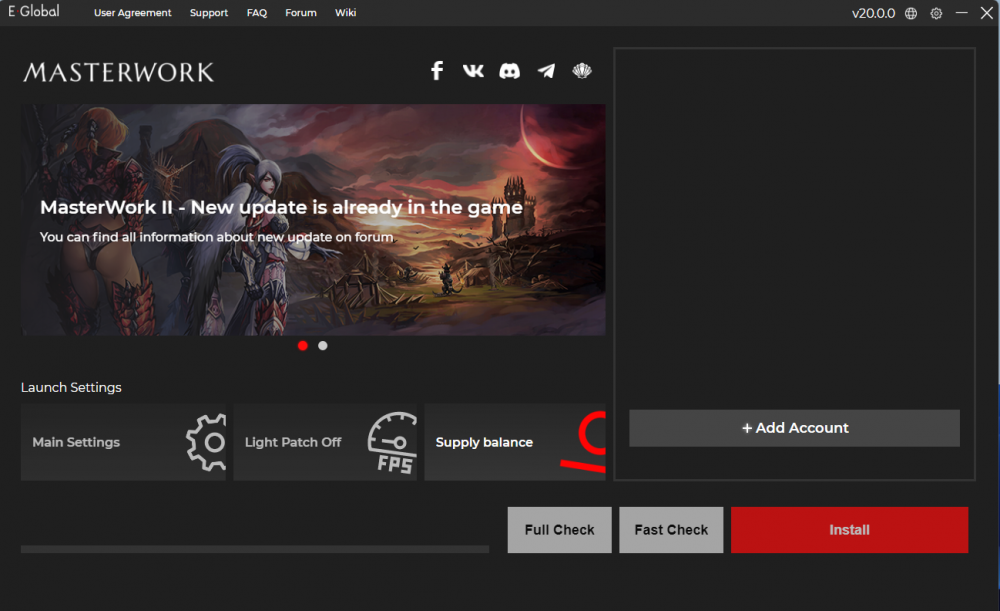Viewport: 1000px width, 611px height.
Task: Open the VK social icon
Action: 473,70
